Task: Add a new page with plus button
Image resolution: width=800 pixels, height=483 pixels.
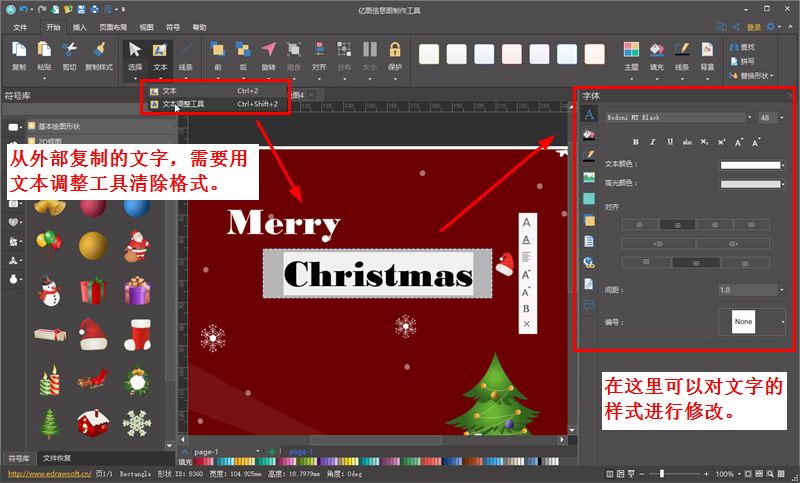Action: pos(271,451)
